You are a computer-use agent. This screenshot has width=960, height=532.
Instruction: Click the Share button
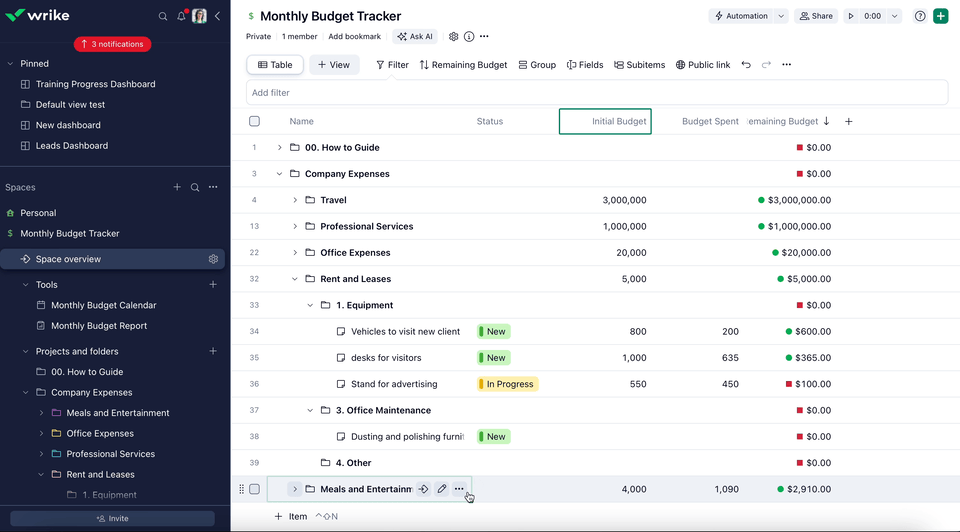tap(816, 16)
